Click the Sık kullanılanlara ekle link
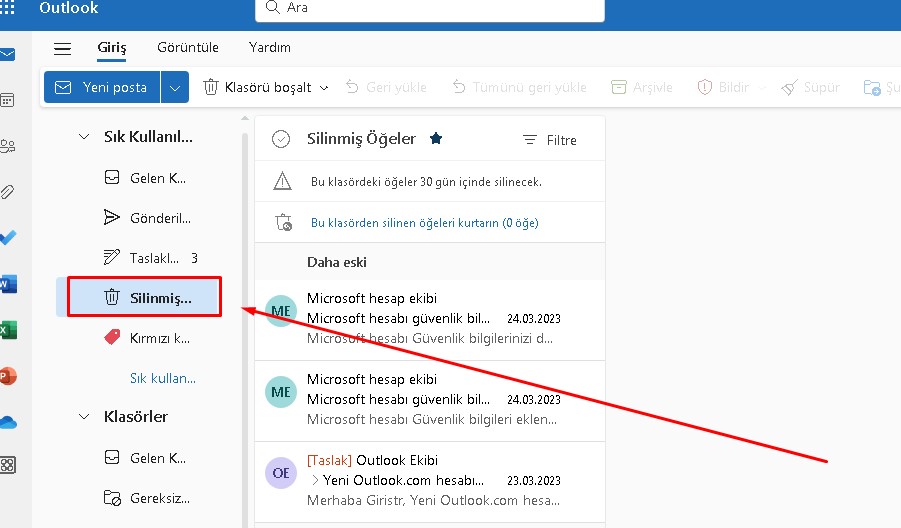This screenshot has height=528, width=901. coord(163,378)
